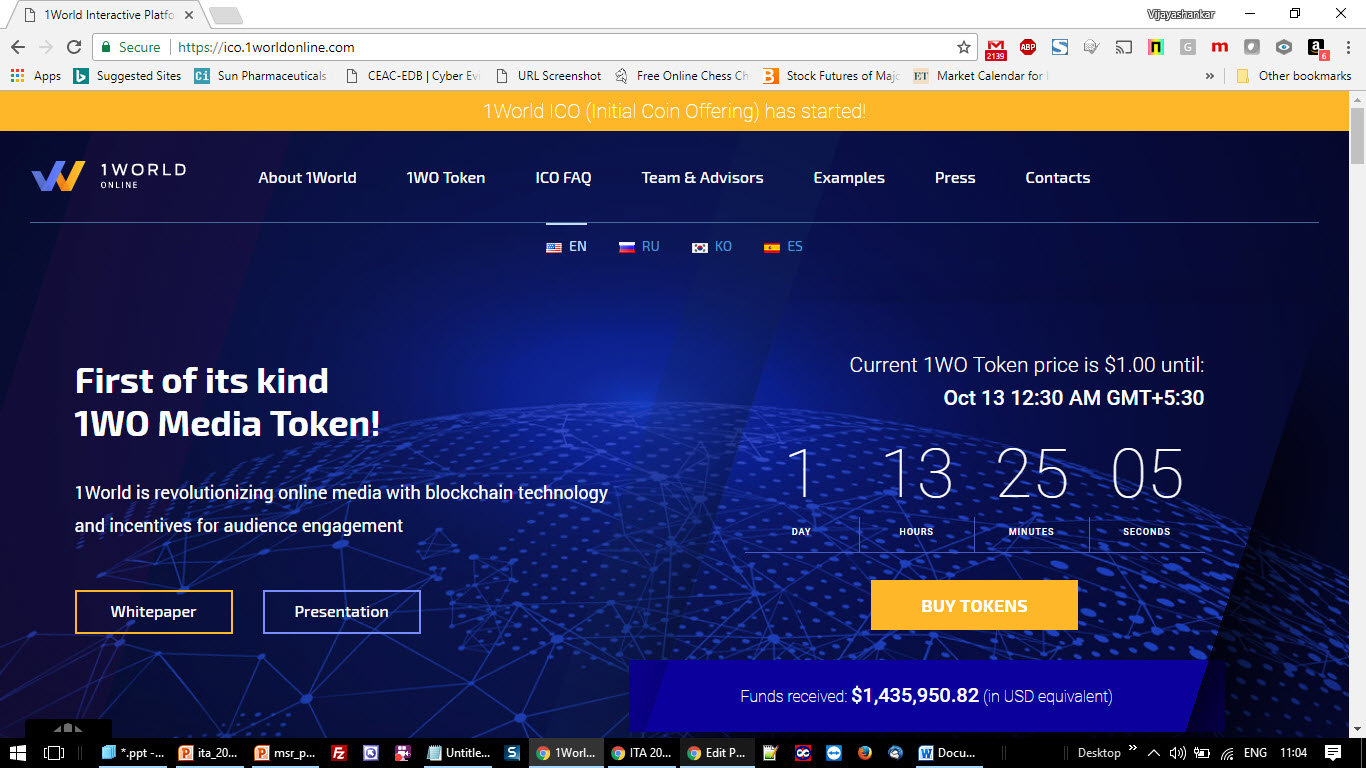This screenshot has height=768, width=1366.
Task: Open a new tab button
Action: (x=225, y=16)
